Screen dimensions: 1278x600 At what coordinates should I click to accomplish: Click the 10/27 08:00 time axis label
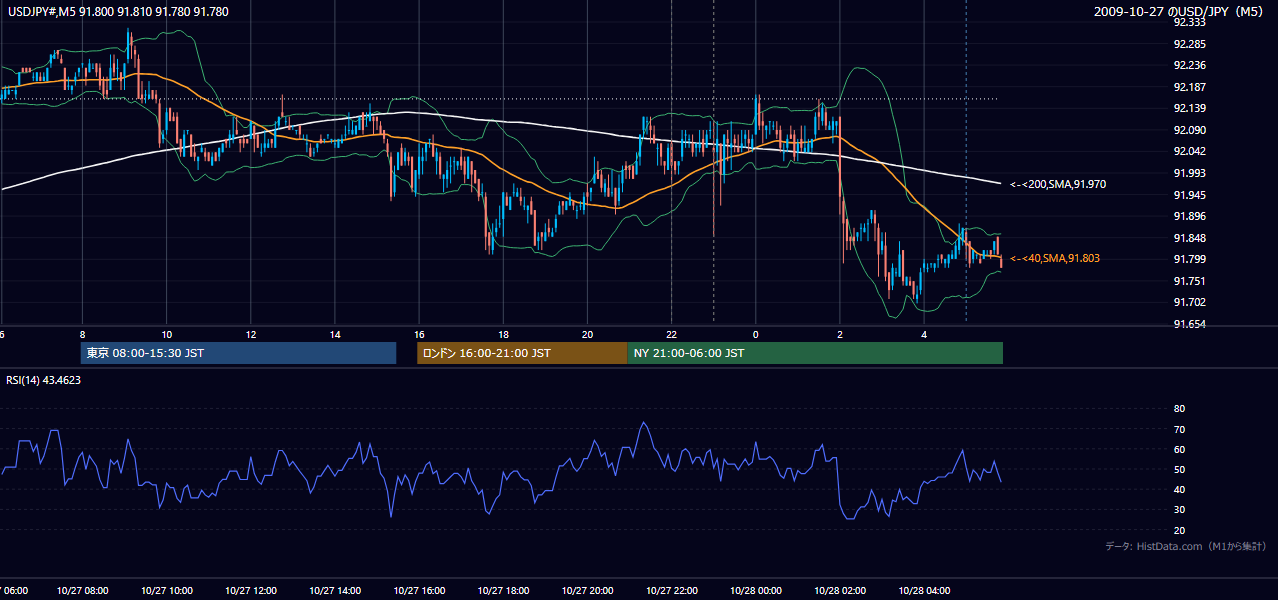84,590
